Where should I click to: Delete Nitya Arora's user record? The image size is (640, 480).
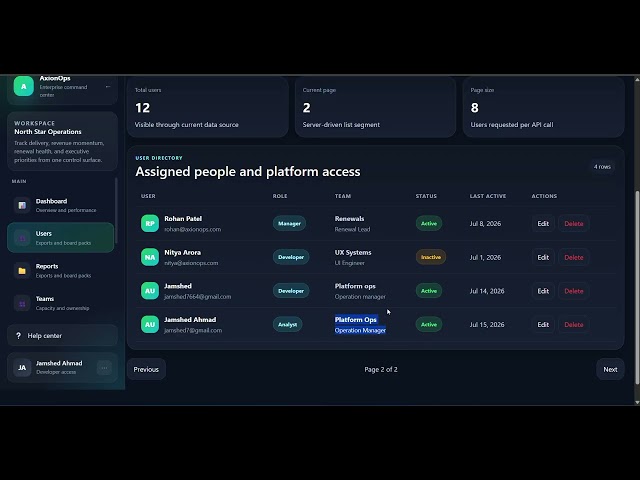[x=573, y=257]
